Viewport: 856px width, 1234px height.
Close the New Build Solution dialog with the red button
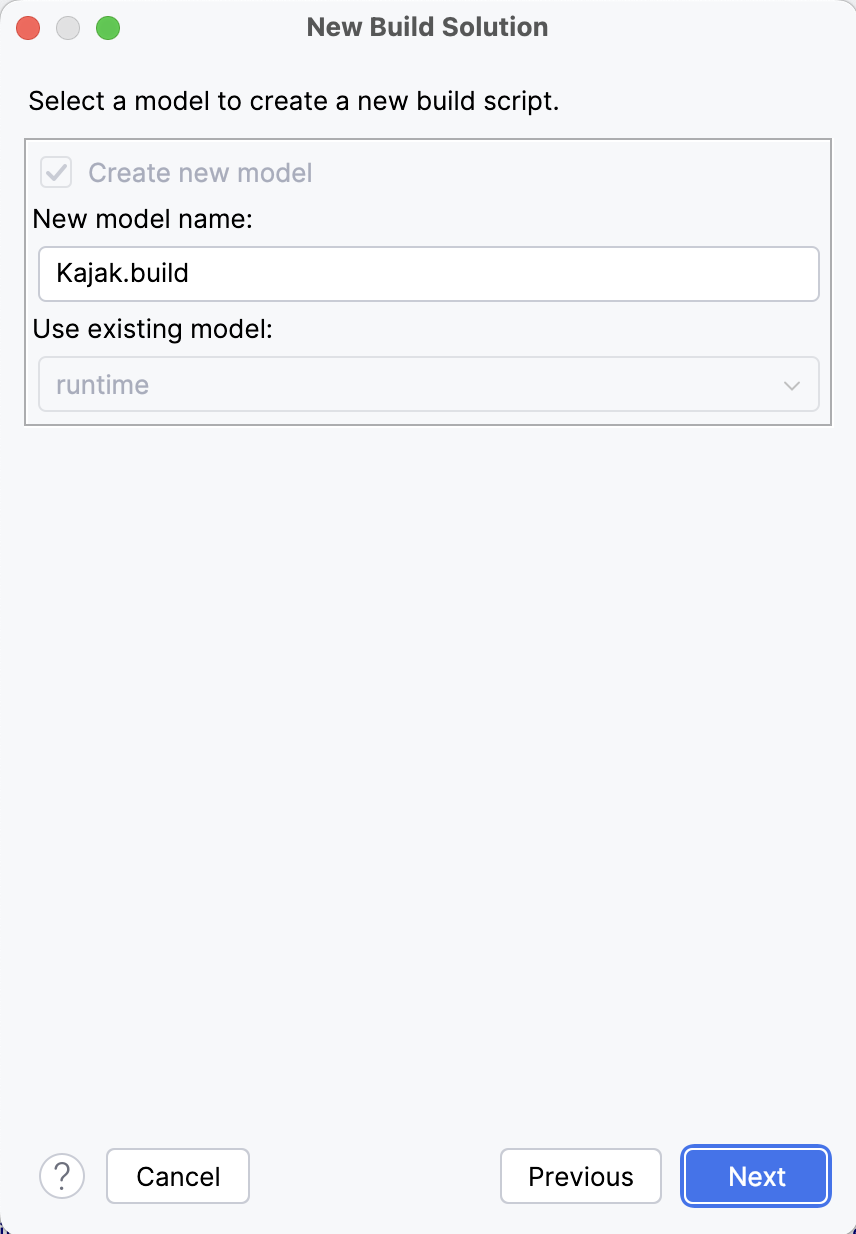(x=28, y=28)
